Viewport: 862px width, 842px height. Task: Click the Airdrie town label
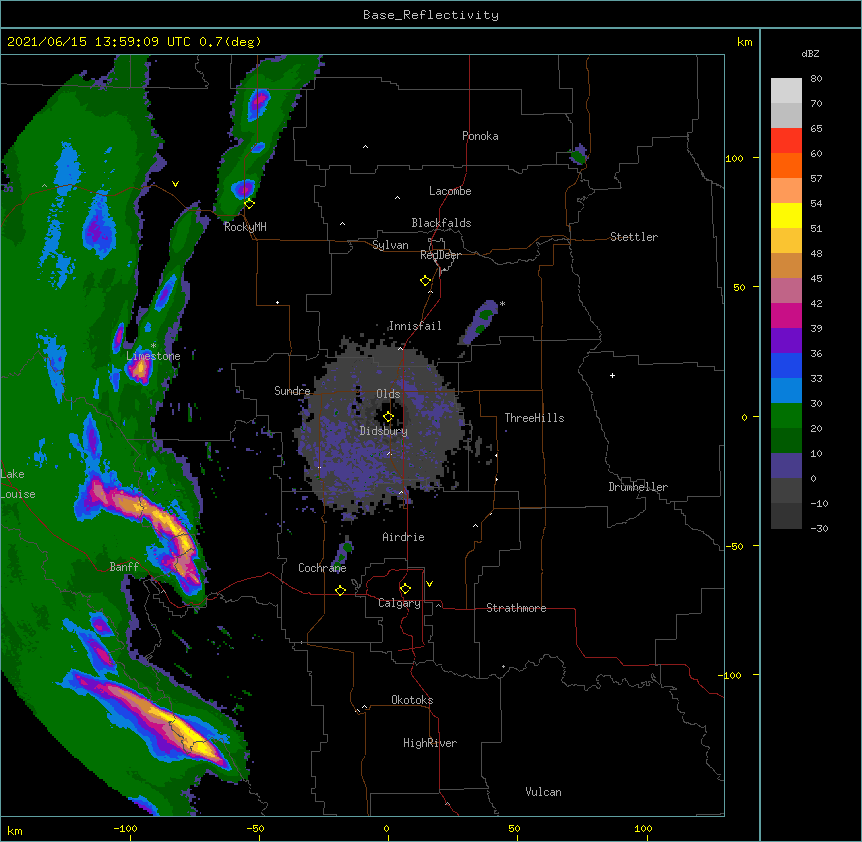[403, 537]
